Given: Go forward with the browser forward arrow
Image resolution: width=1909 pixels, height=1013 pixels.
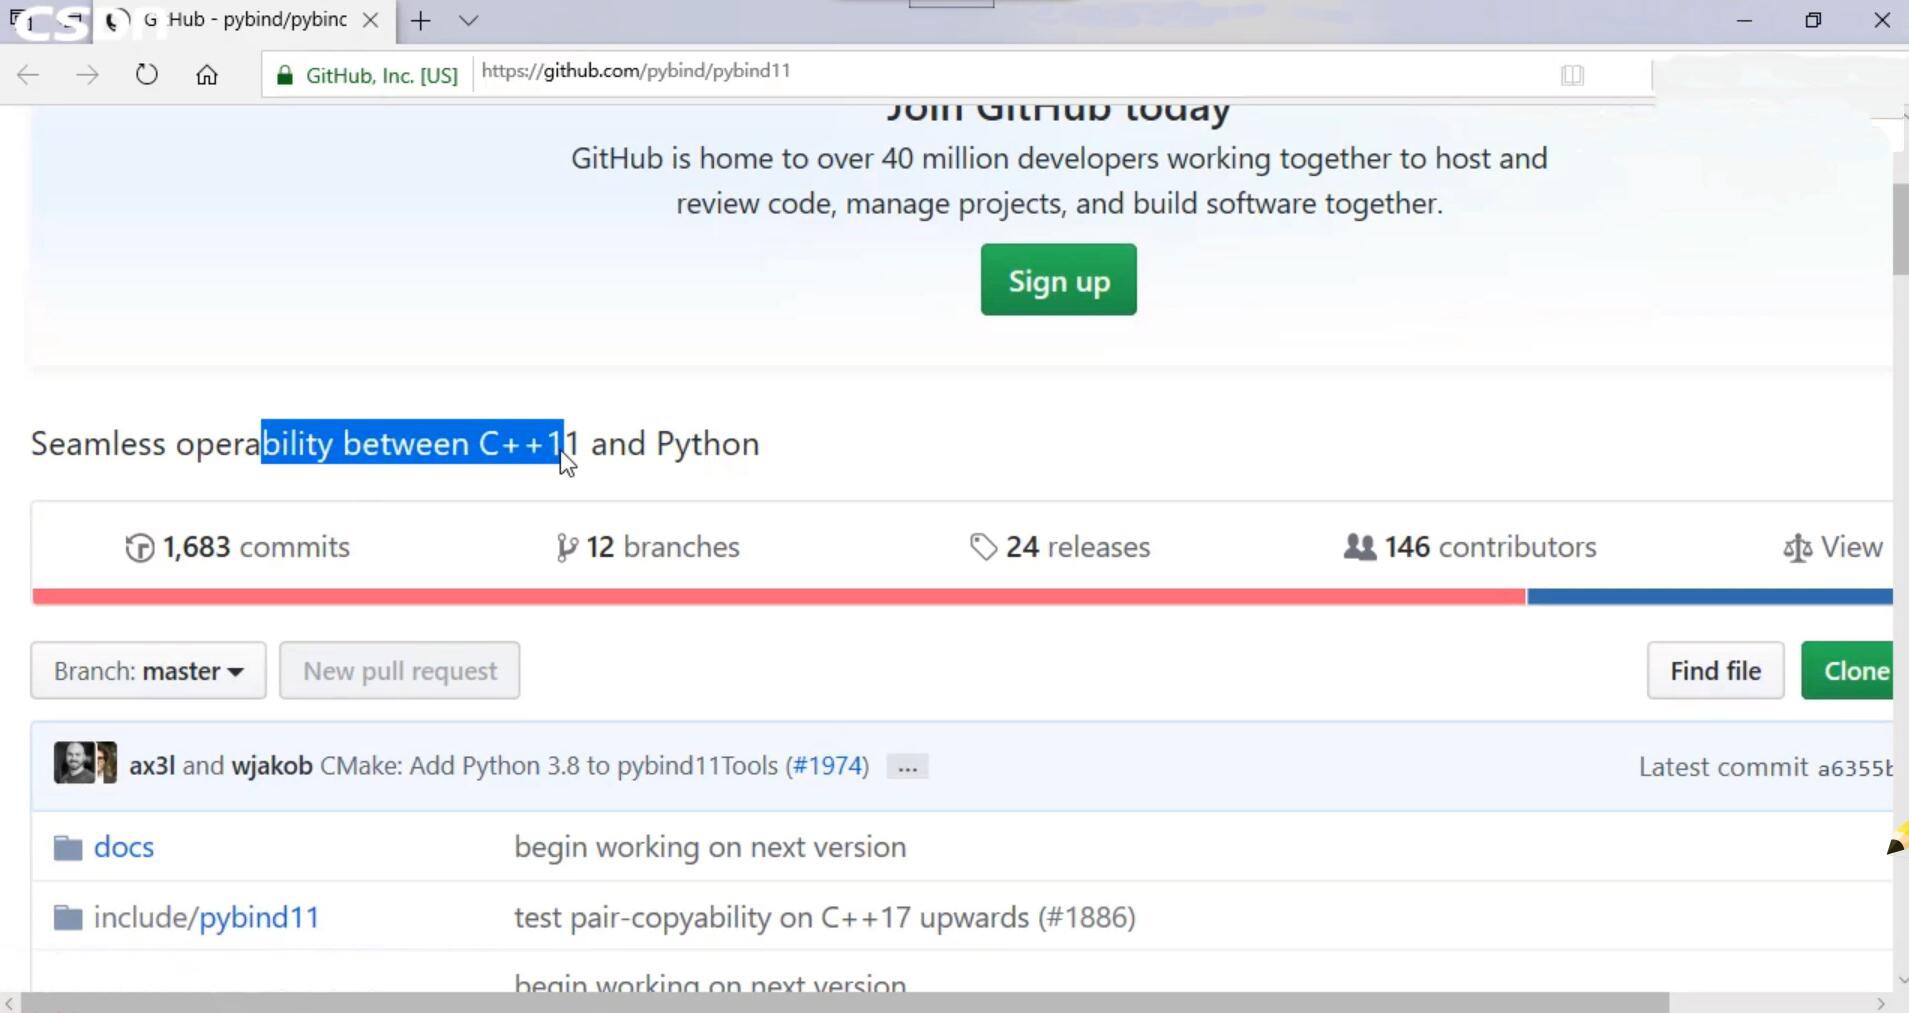Looking at the screenshot, I should (x=88, y=75).
